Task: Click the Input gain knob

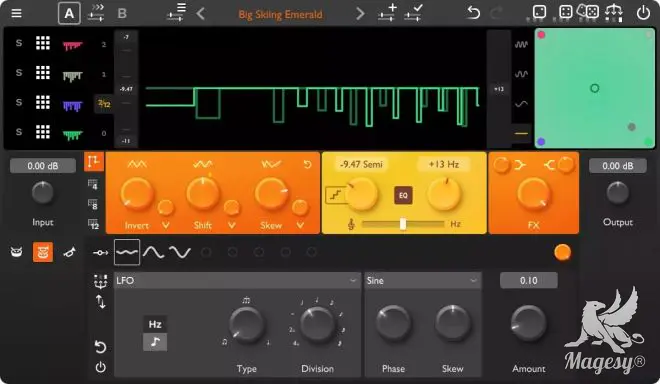Action: (43, 193)
